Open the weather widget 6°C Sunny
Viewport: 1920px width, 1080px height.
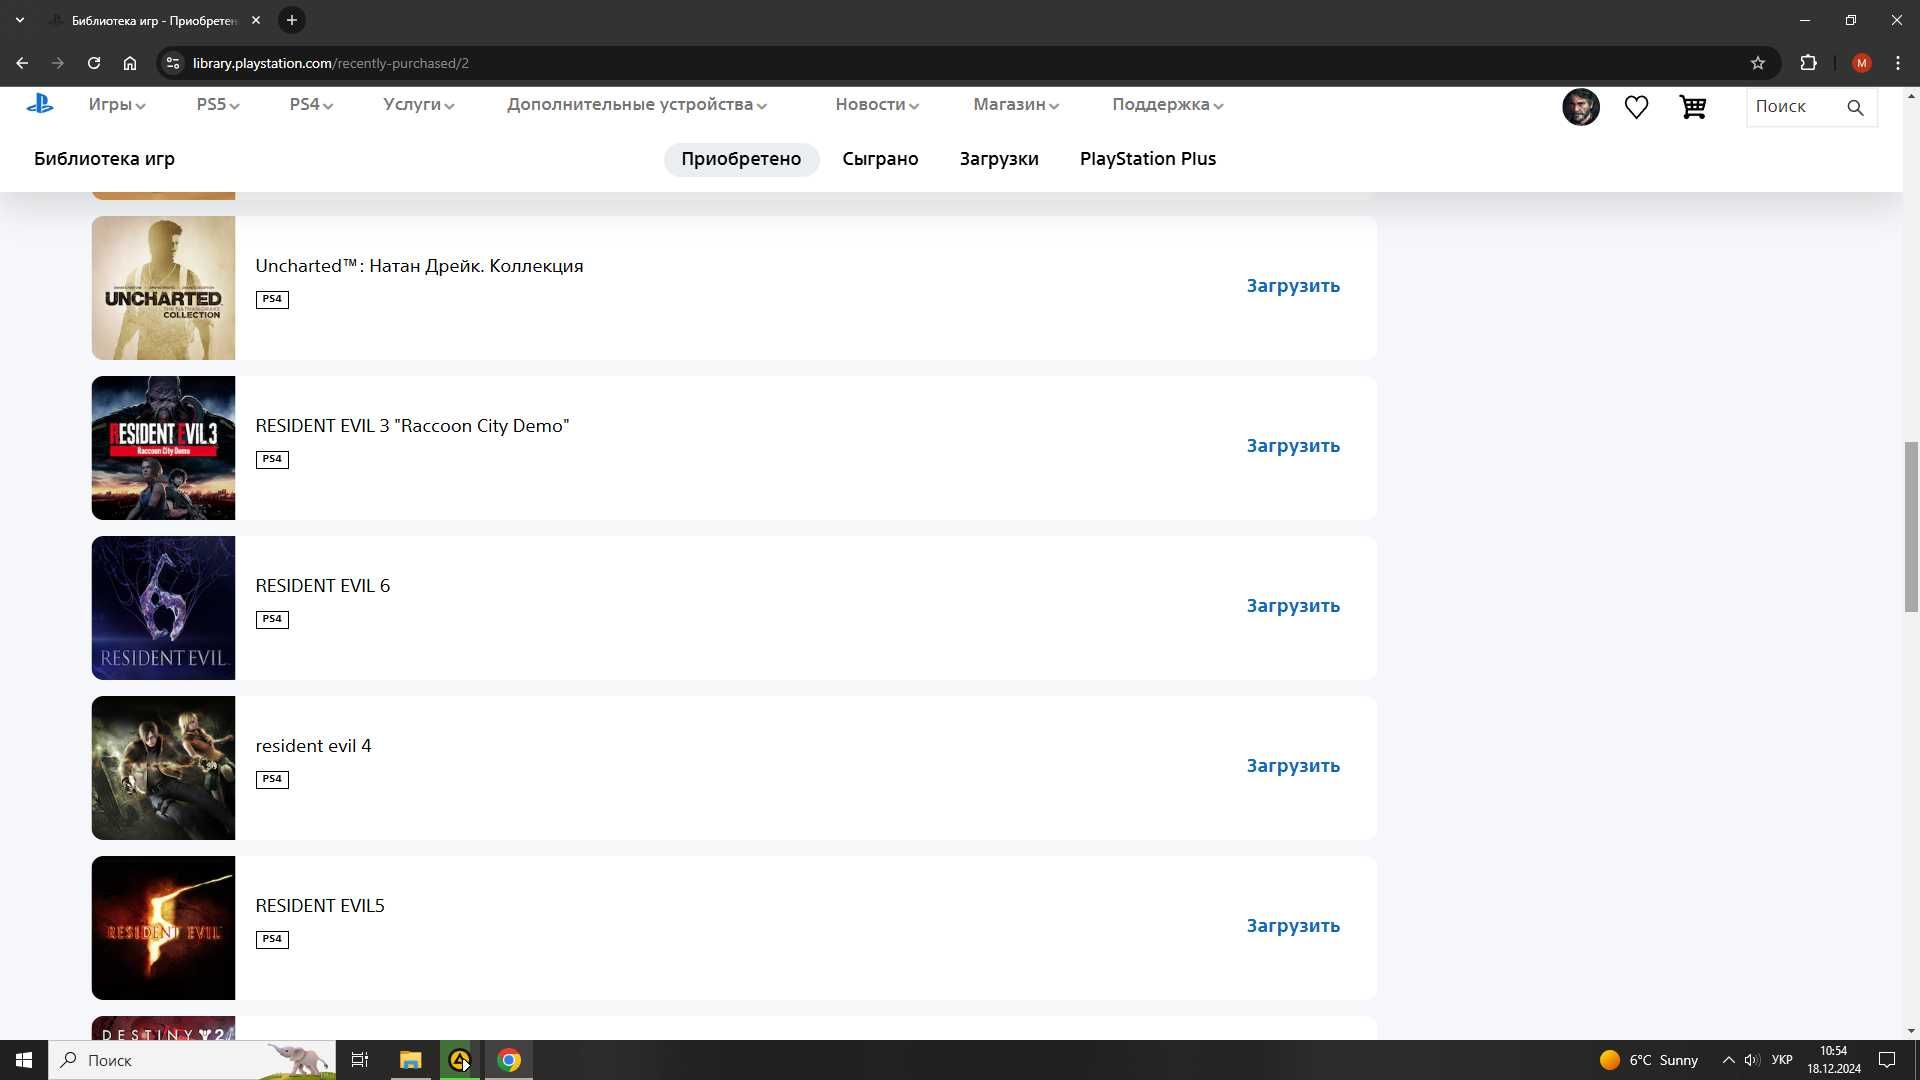tap(1649, 1060)
